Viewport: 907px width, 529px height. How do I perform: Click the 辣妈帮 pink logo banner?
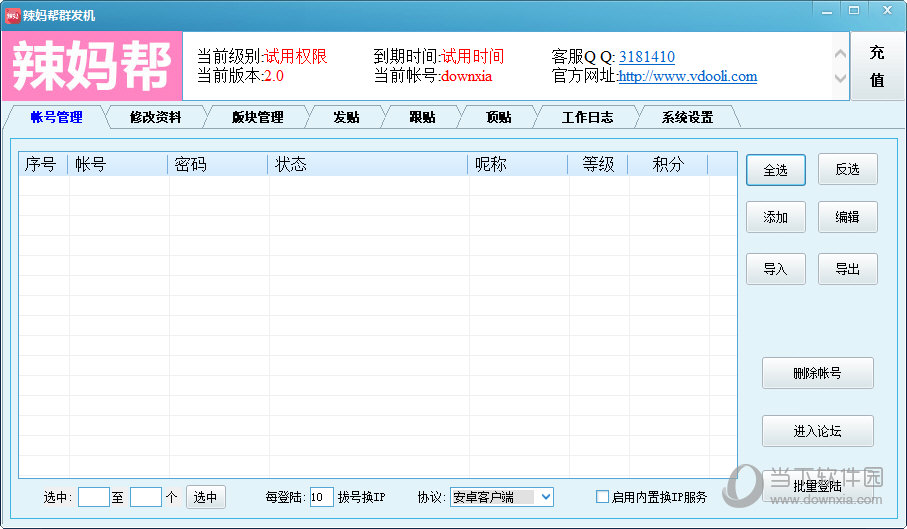92,66
